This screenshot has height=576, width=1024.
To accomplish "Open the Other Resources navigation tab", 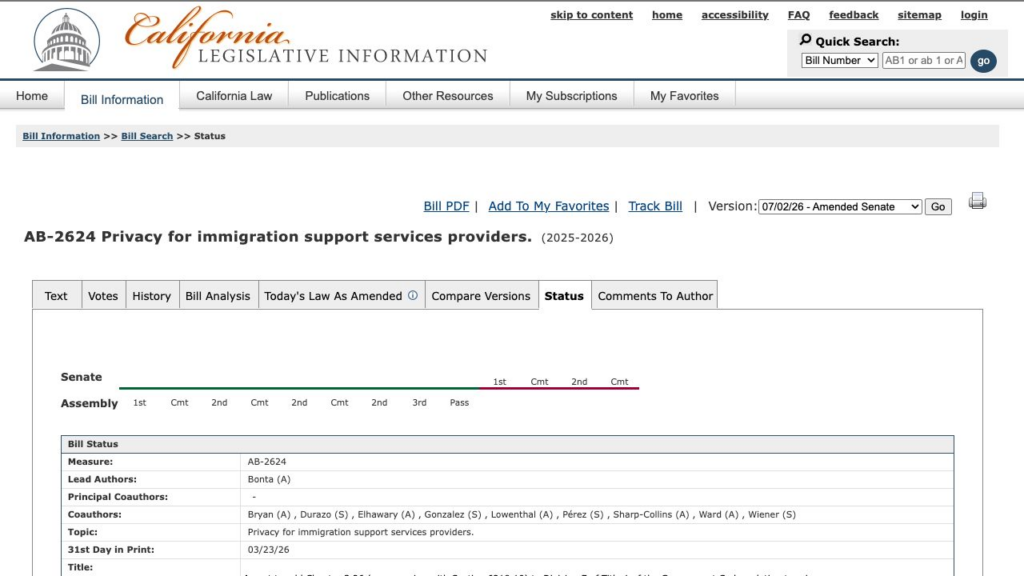I will [x=447, y=96].
